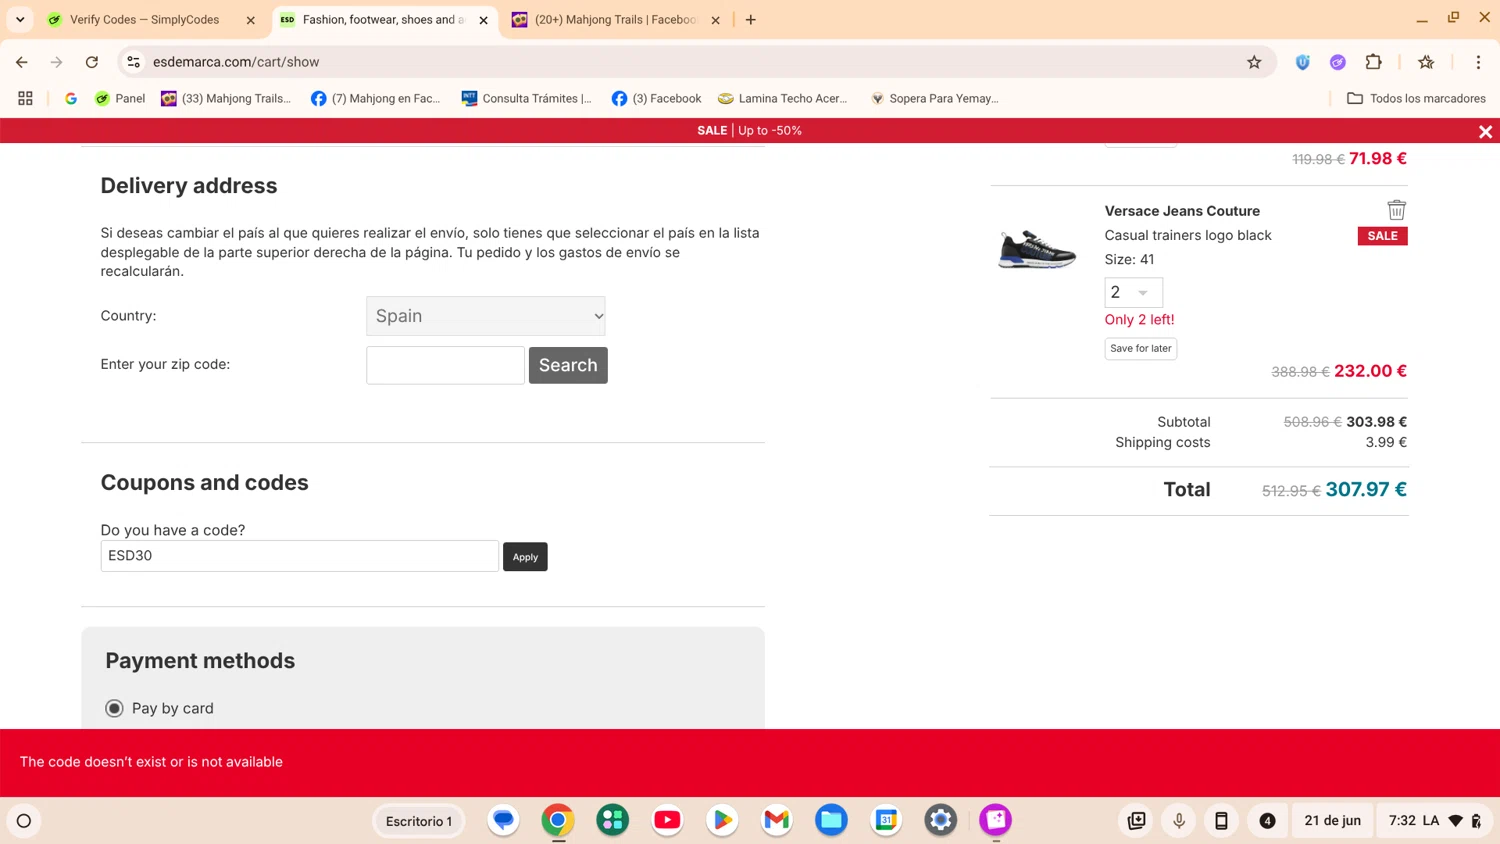Open the phone hub icon
The height and width of the screenshot is (844, 1500).
[x=1221, y=821]
